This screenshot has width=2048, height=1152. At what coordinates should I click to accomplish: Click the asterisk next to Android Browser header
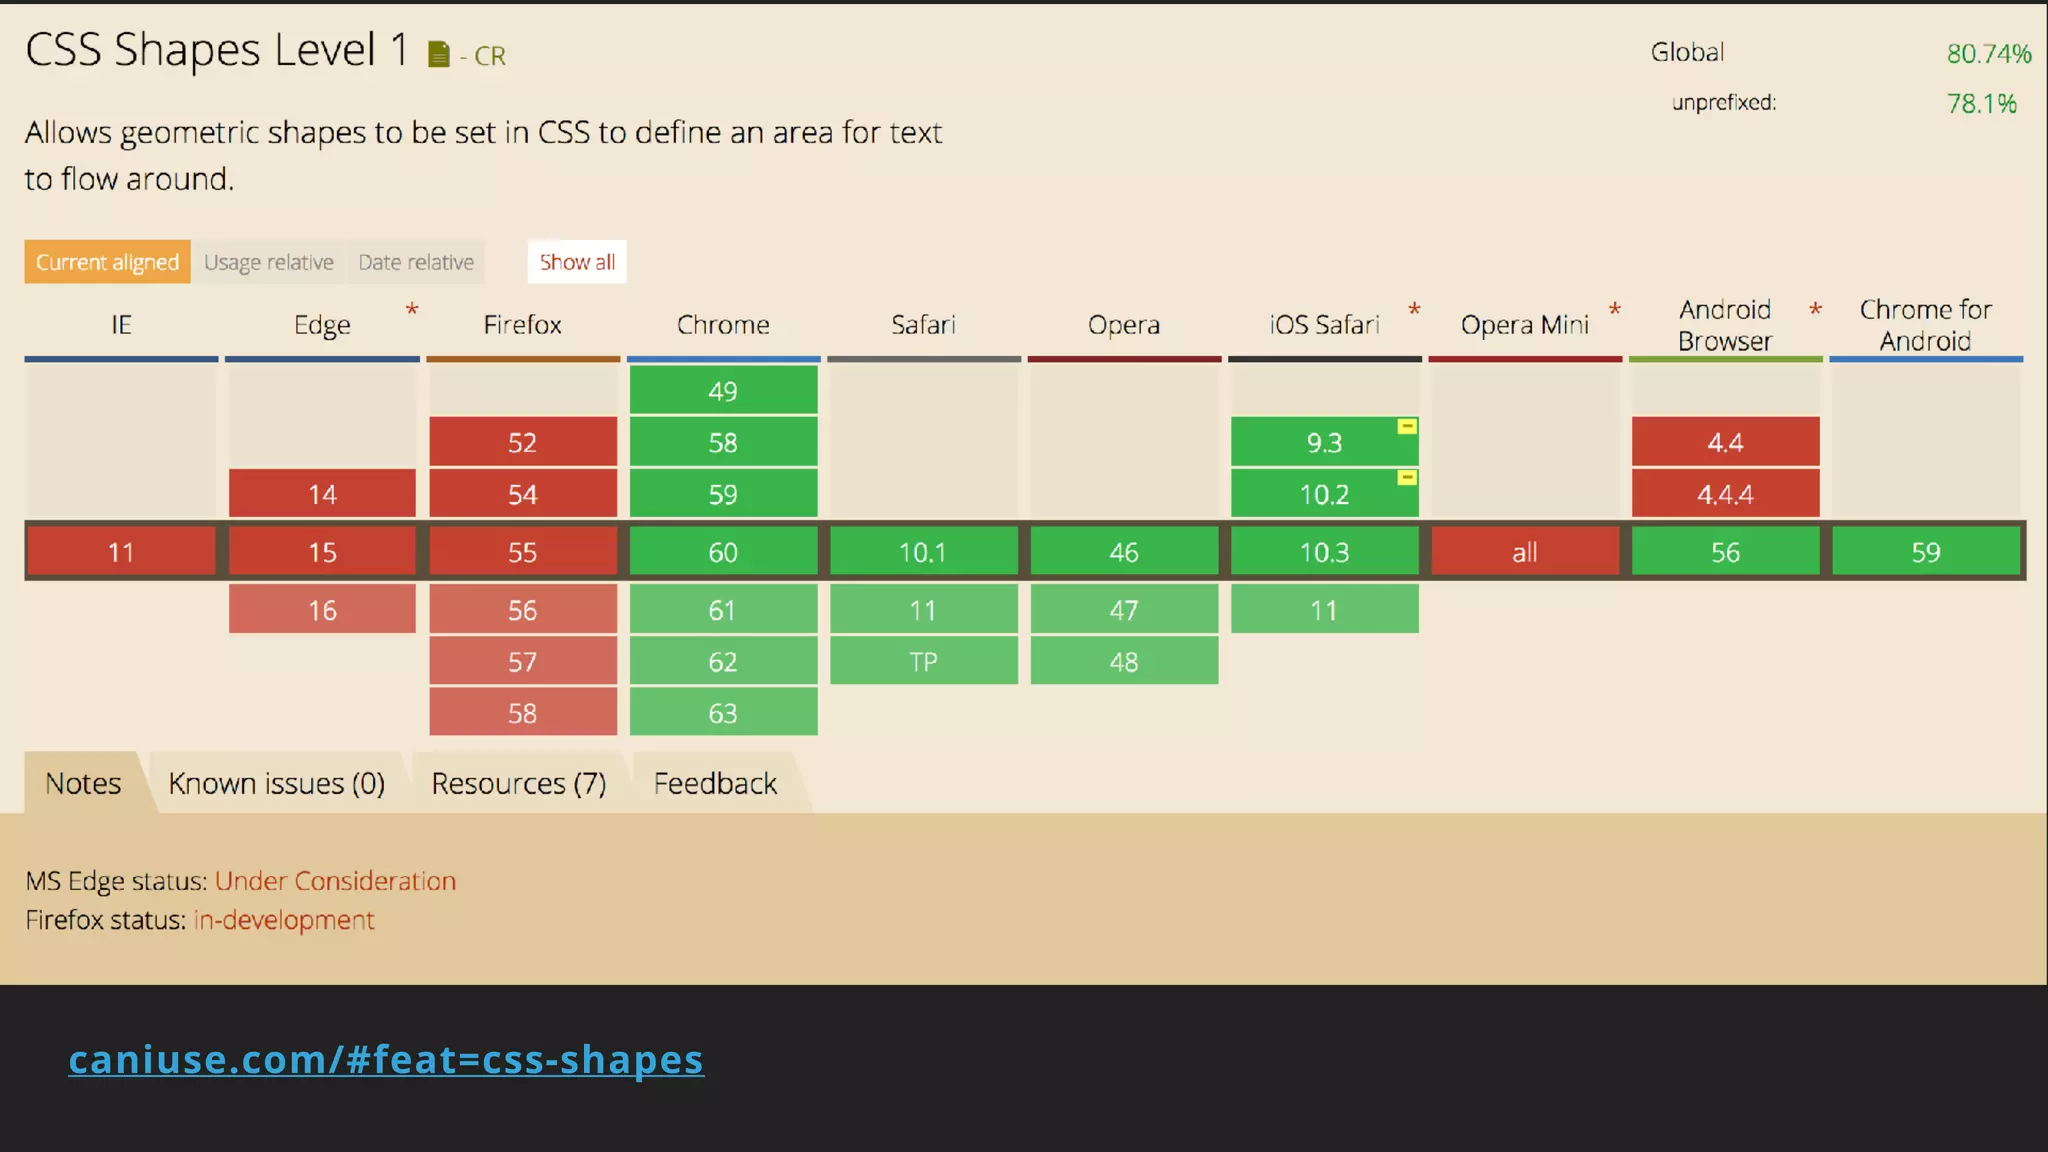coord(1815,310)
